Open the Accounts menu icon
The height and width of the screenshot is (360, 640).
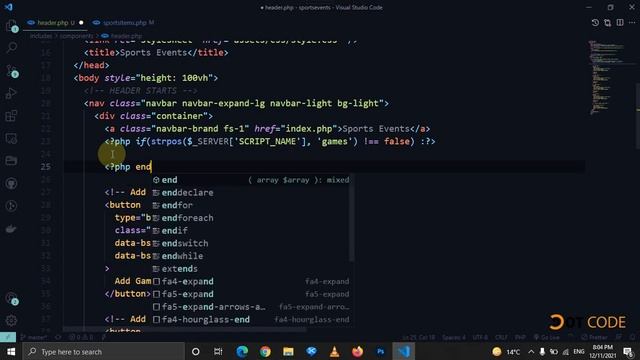[x=11, y=298]
